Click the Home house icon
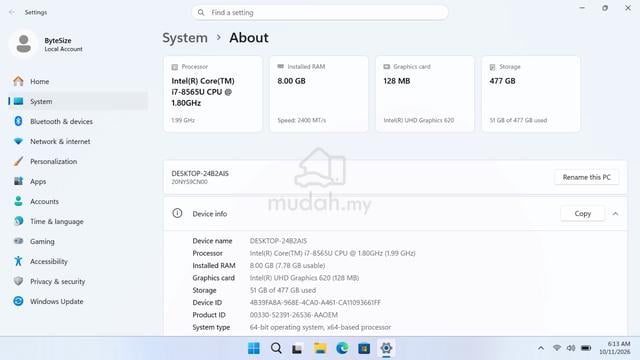Screen dimensions: 640x360 point(18,81)
